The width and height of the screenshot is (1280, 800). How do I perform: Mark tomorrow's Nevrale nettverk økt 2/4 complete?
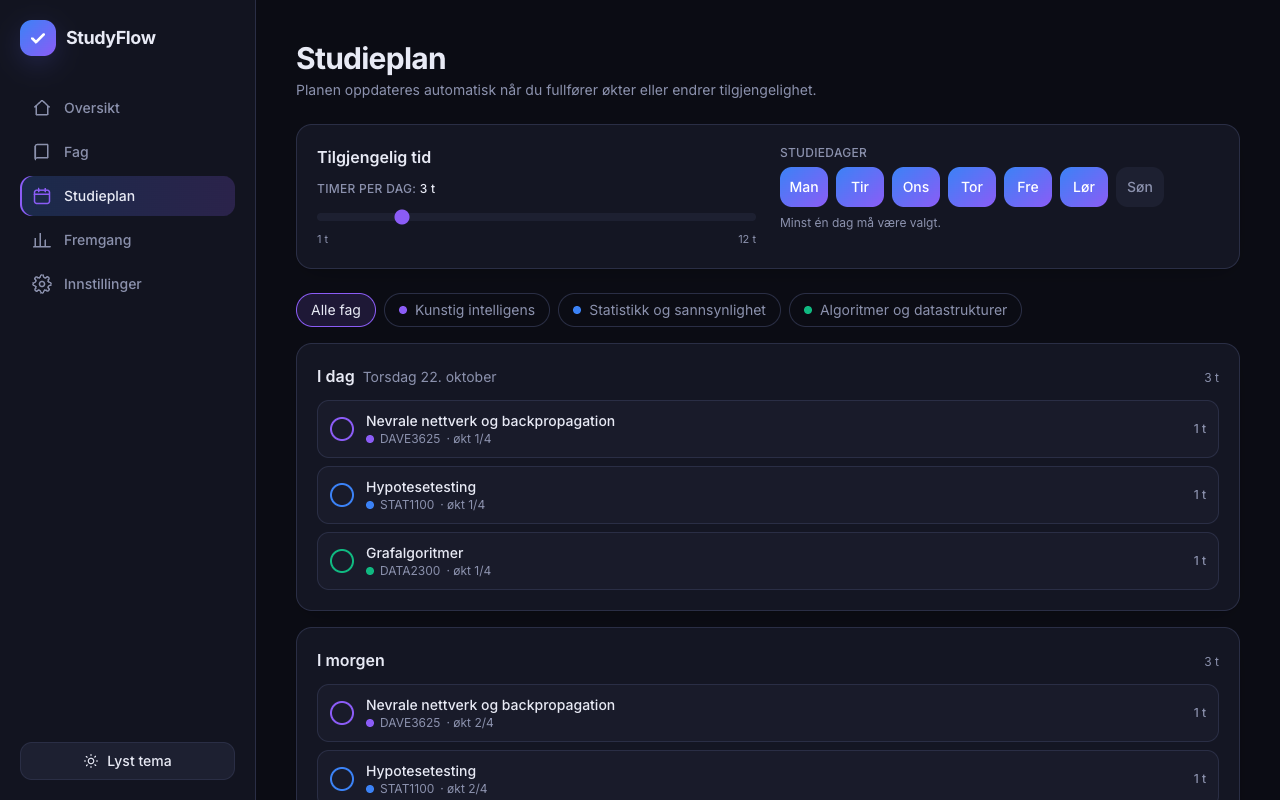tap(342, 713)
